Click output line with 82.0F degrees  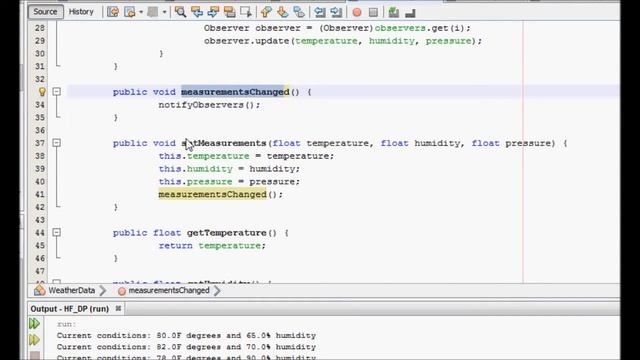tap(186, 347)
